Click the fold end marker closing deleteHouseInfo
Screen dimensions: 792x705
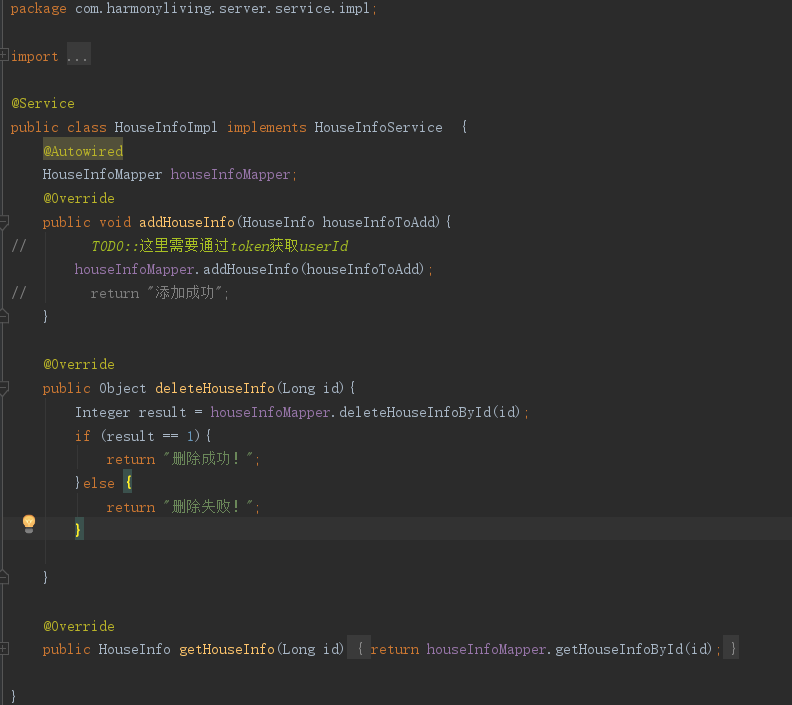[x=4, y=578]
